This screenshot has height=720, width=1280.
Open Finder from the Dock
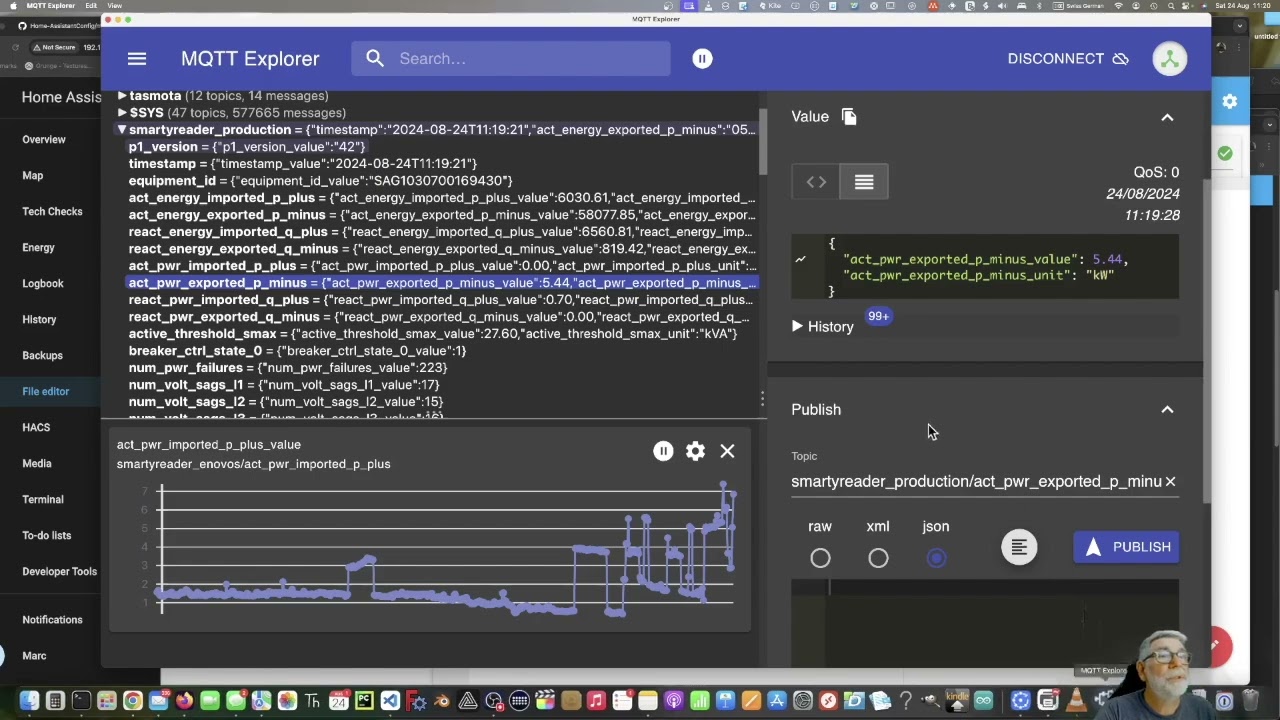29,701
